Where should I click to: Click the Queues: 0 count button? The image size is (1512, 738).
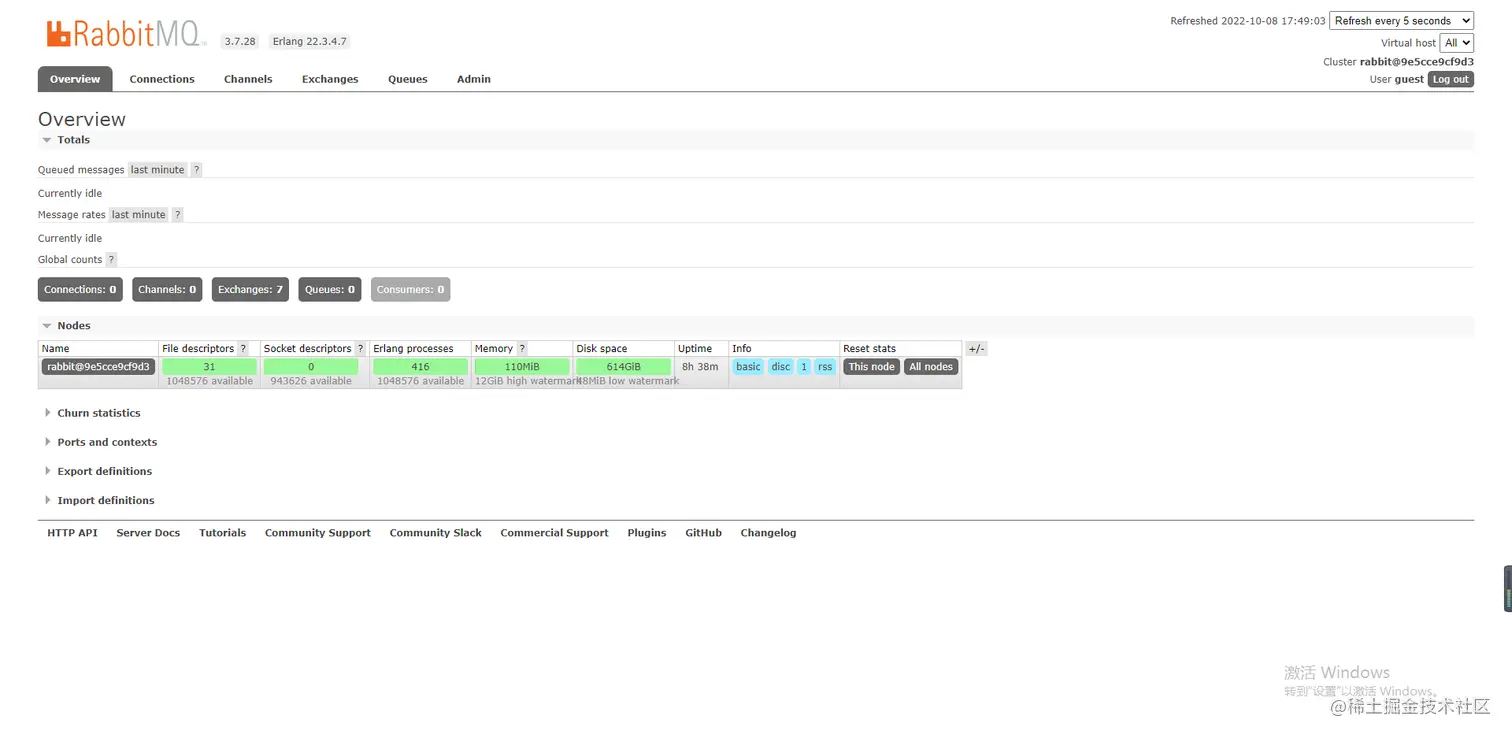pyautogui.click(x=330, y=290)
